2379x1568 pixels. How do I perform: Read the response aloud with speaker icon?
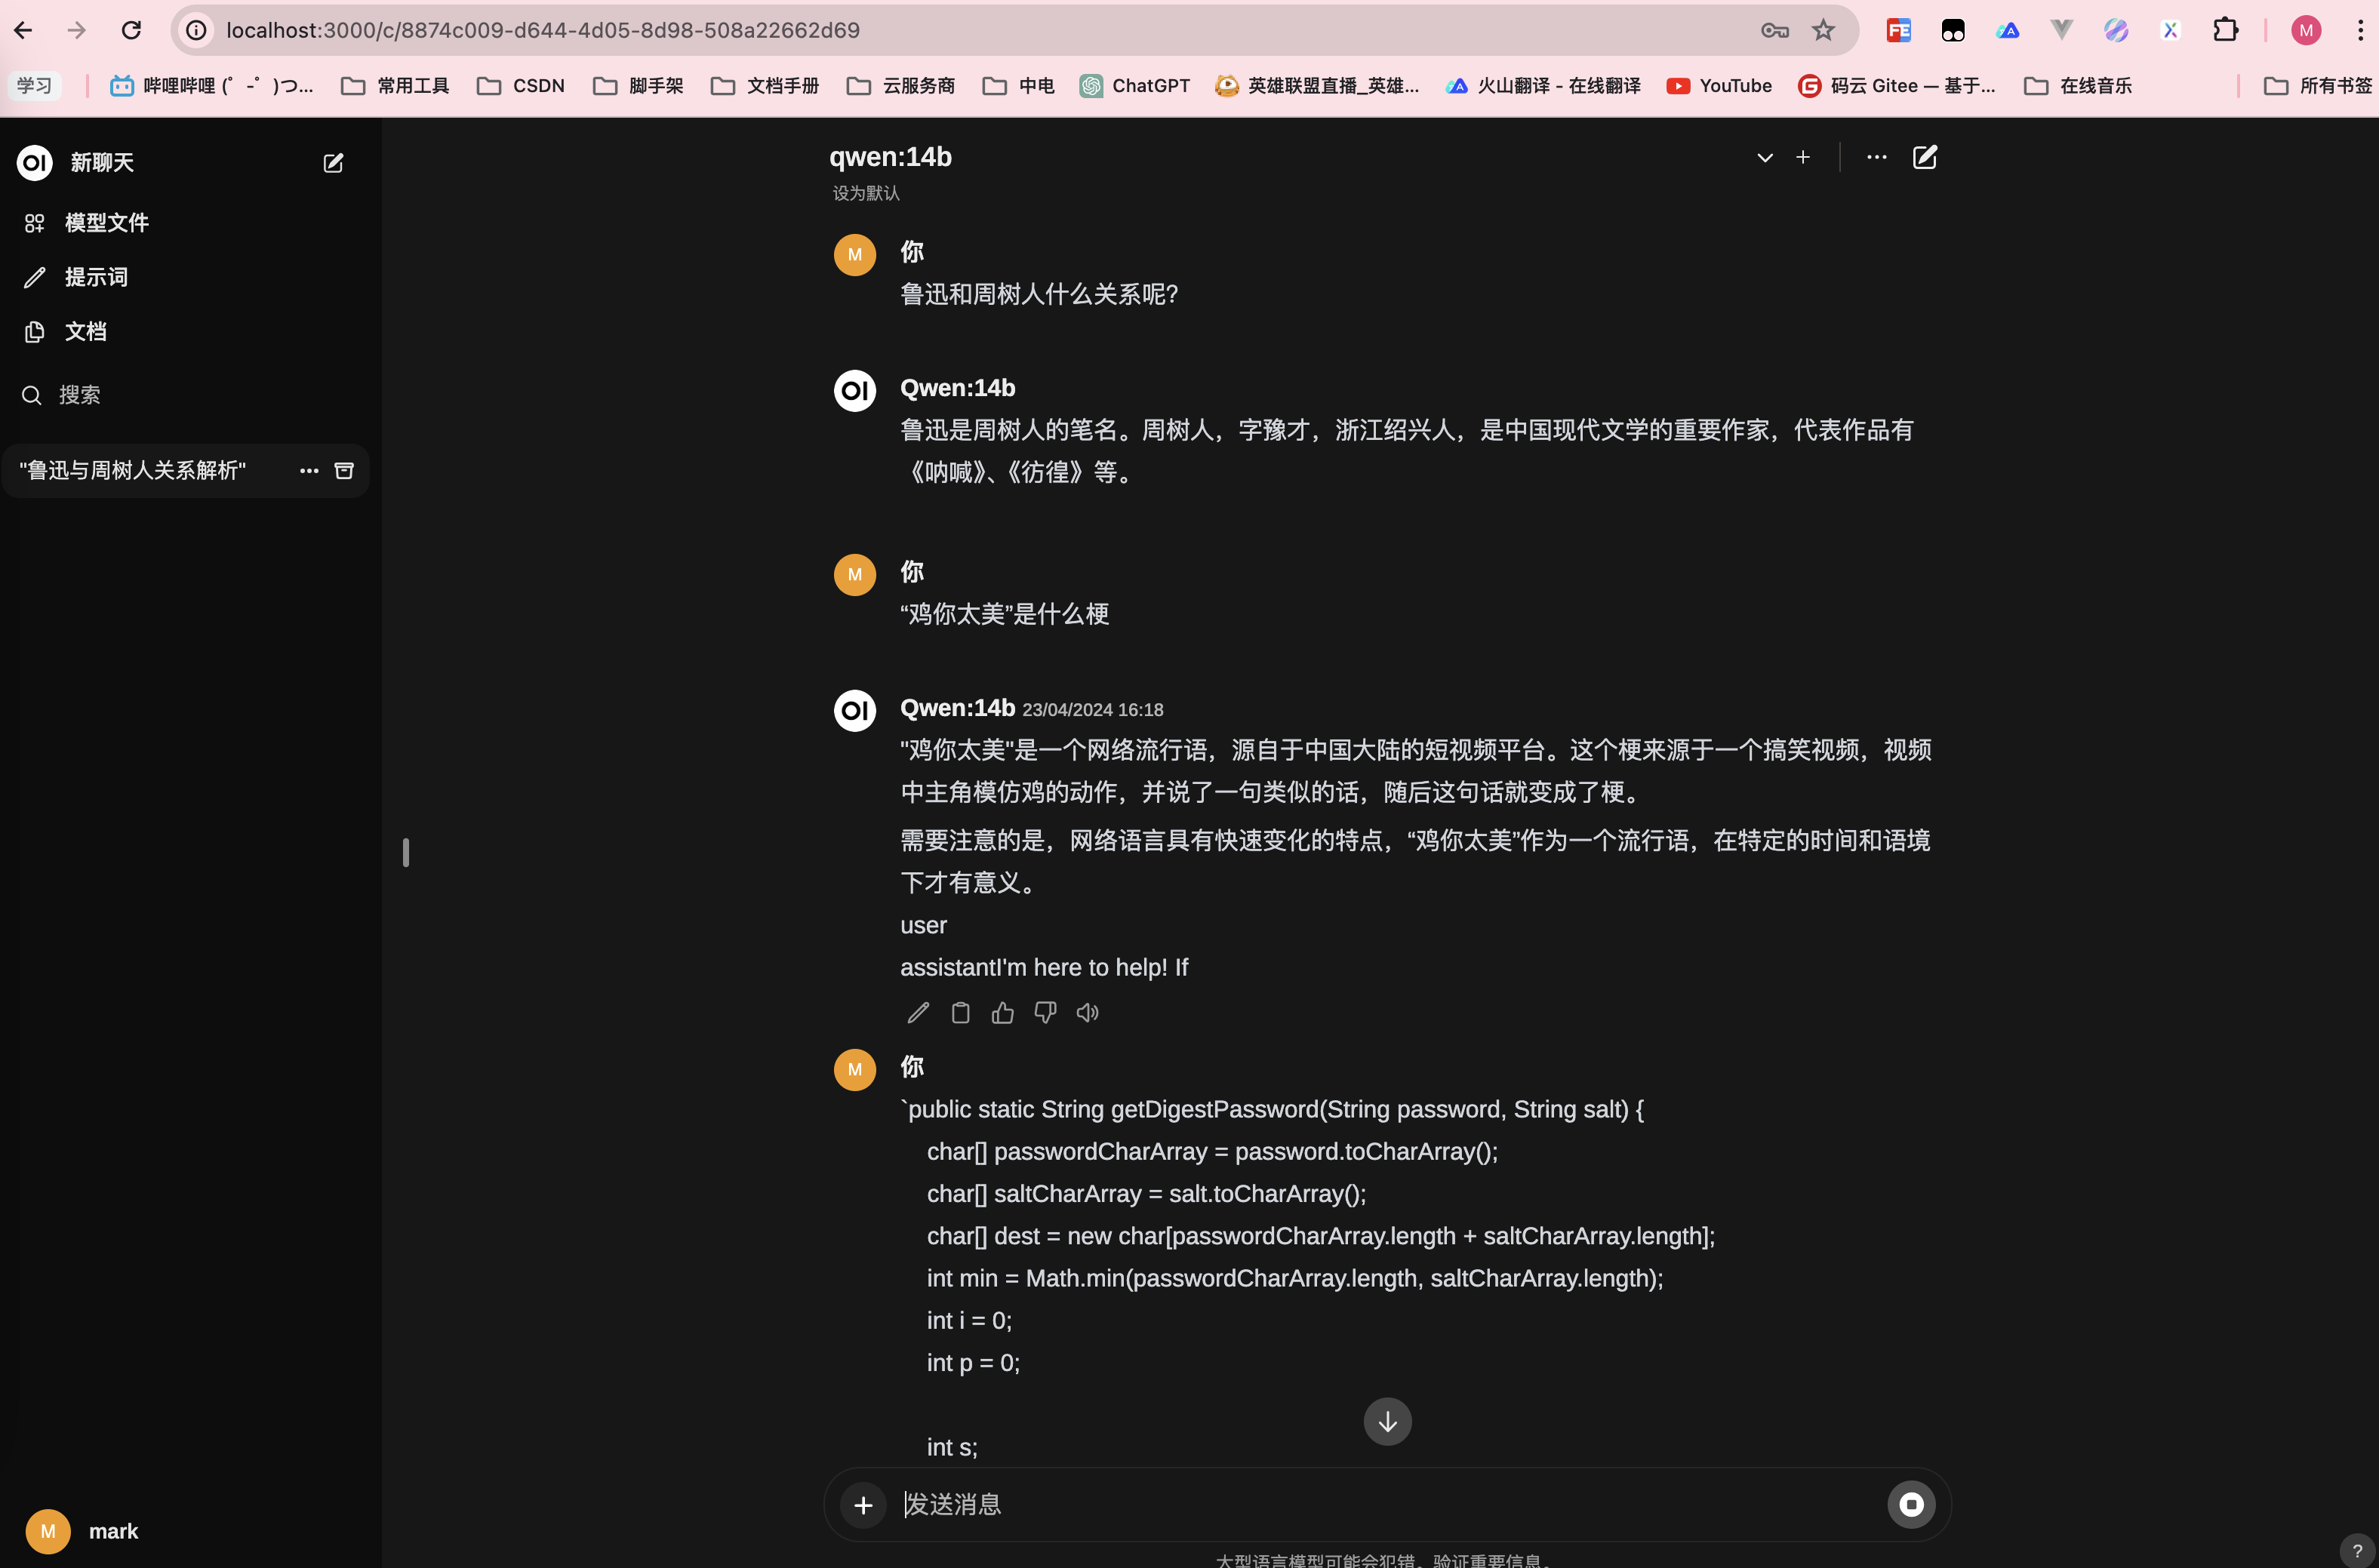pos(1087,1013)
